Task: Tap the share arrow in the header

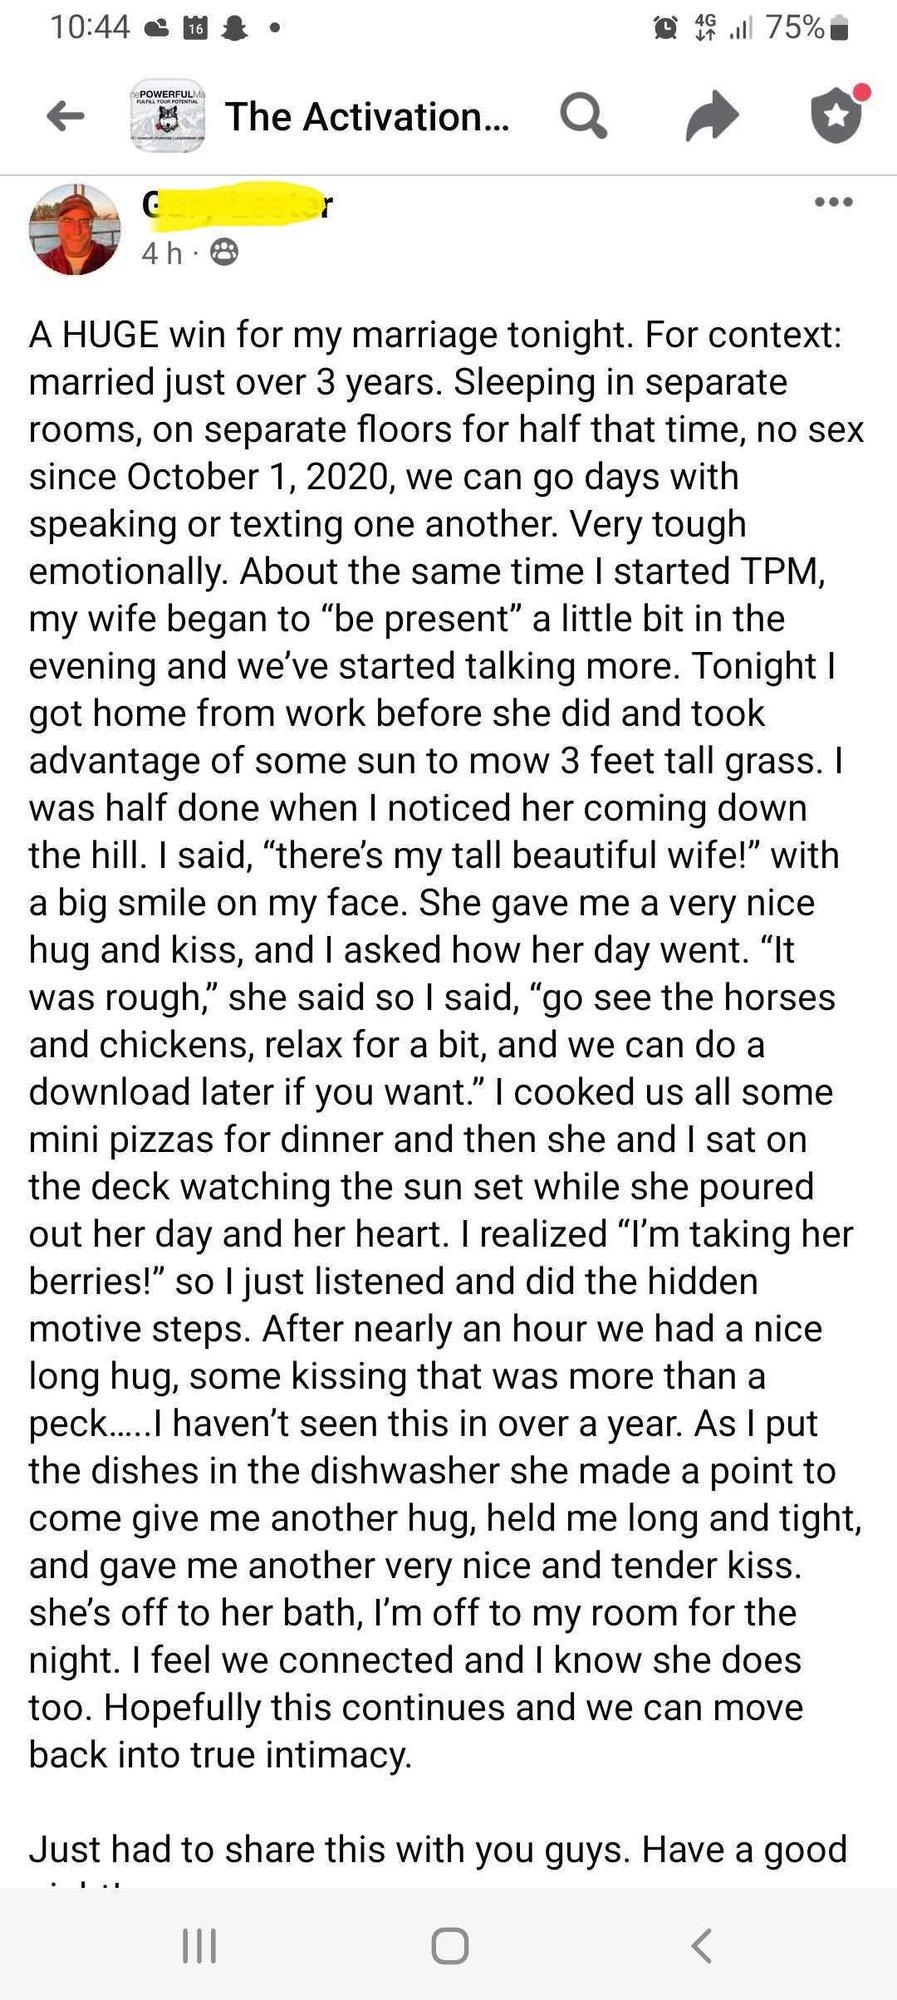Action: tap(712, 116)
